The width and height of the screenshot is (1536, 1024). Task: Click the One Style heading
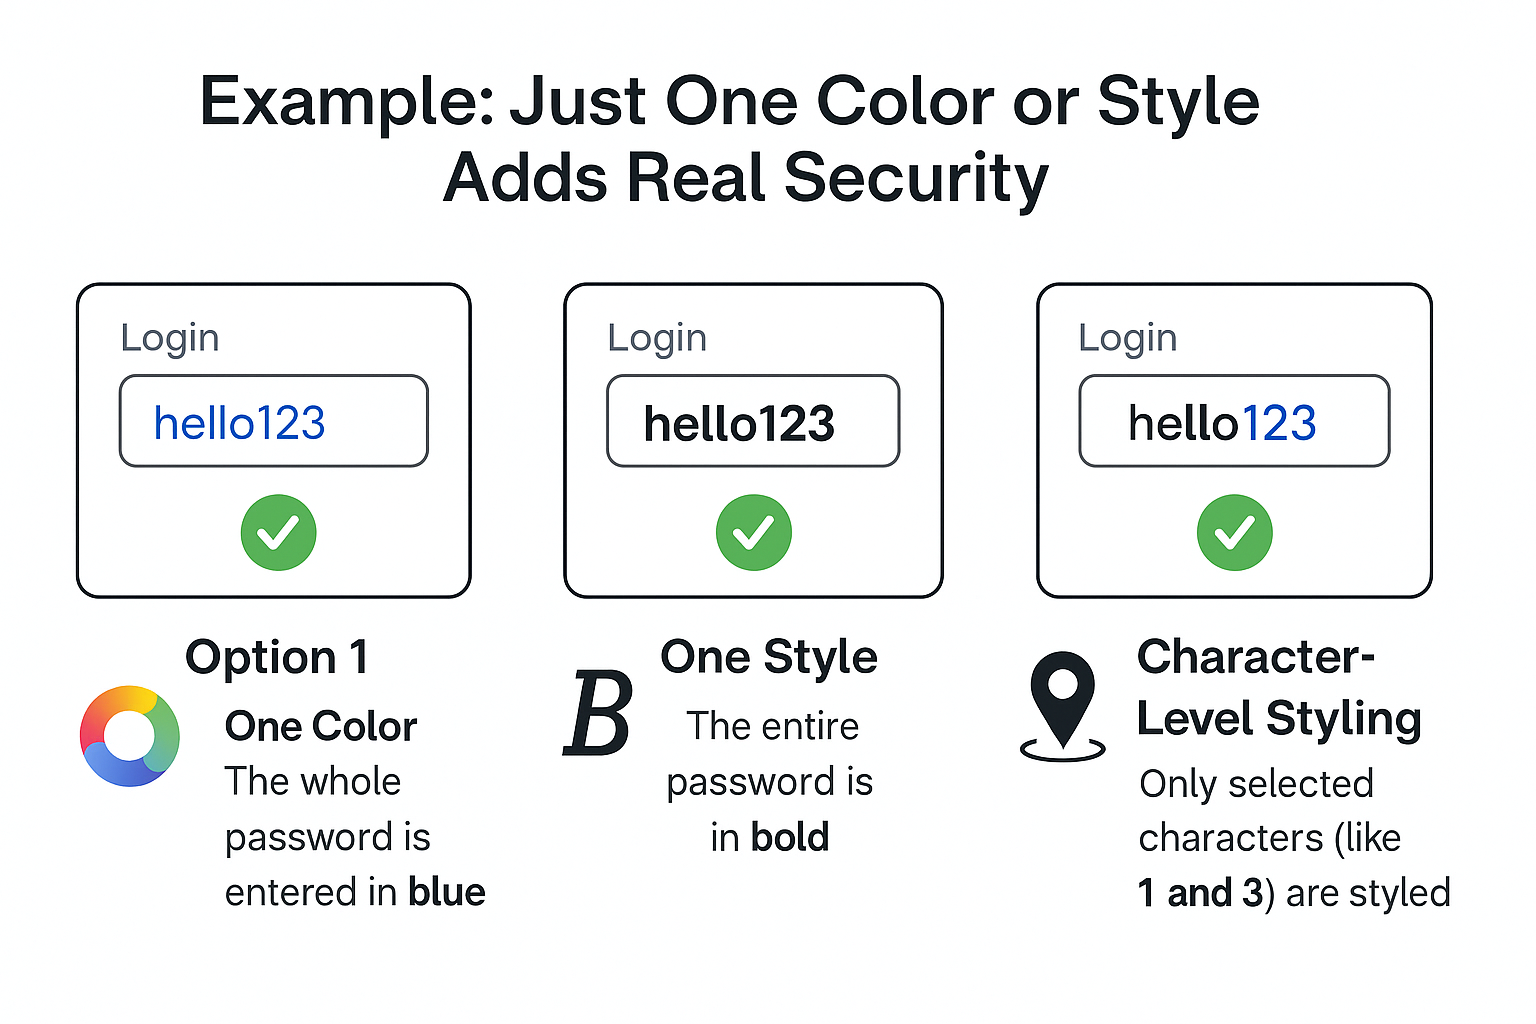[769, 658]
